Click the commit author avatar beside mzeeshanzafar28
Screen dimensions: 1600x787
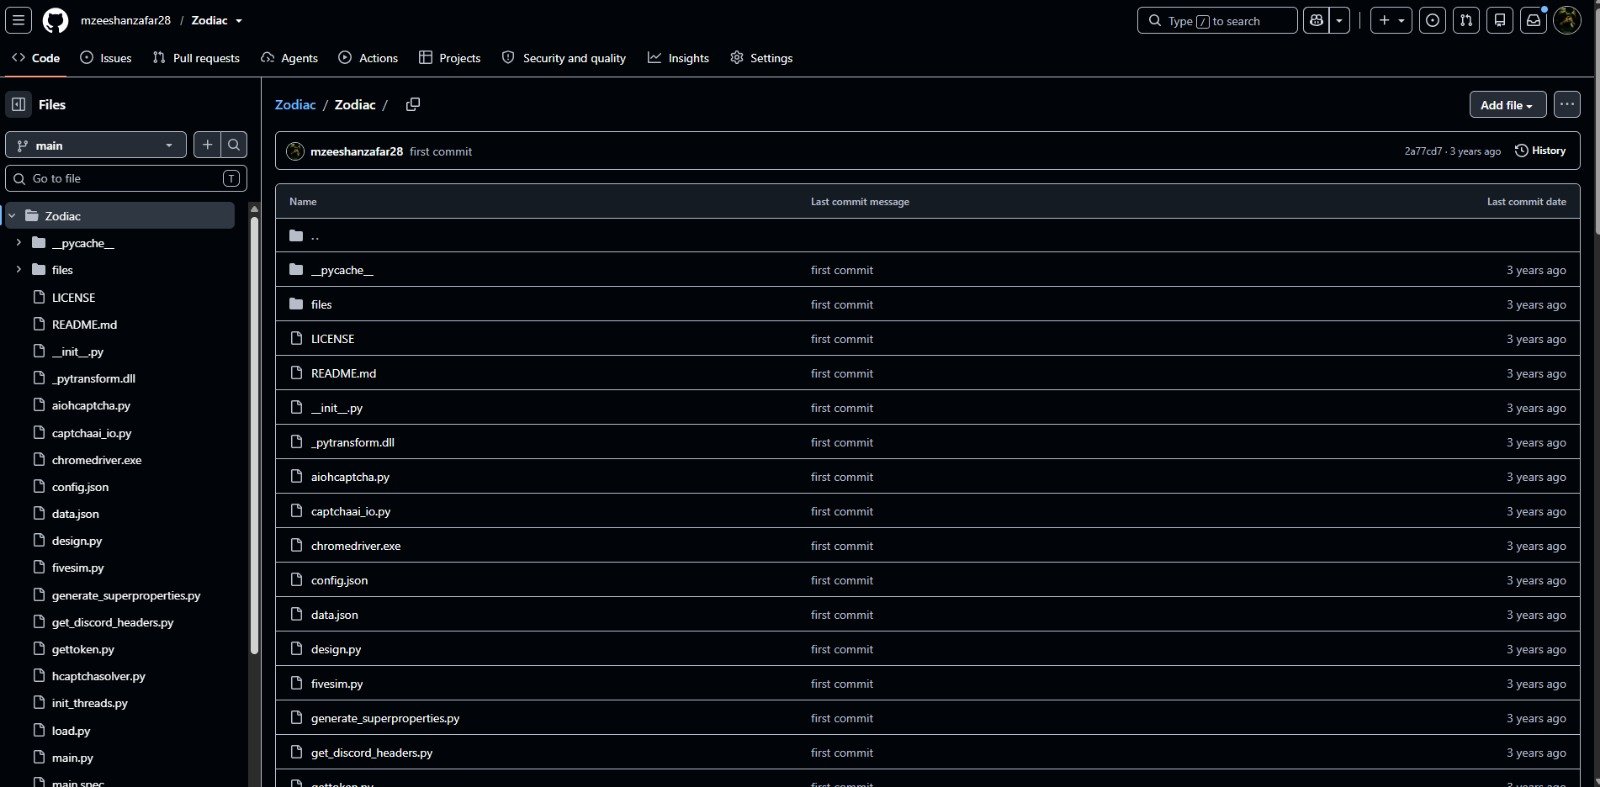point(295,151)
